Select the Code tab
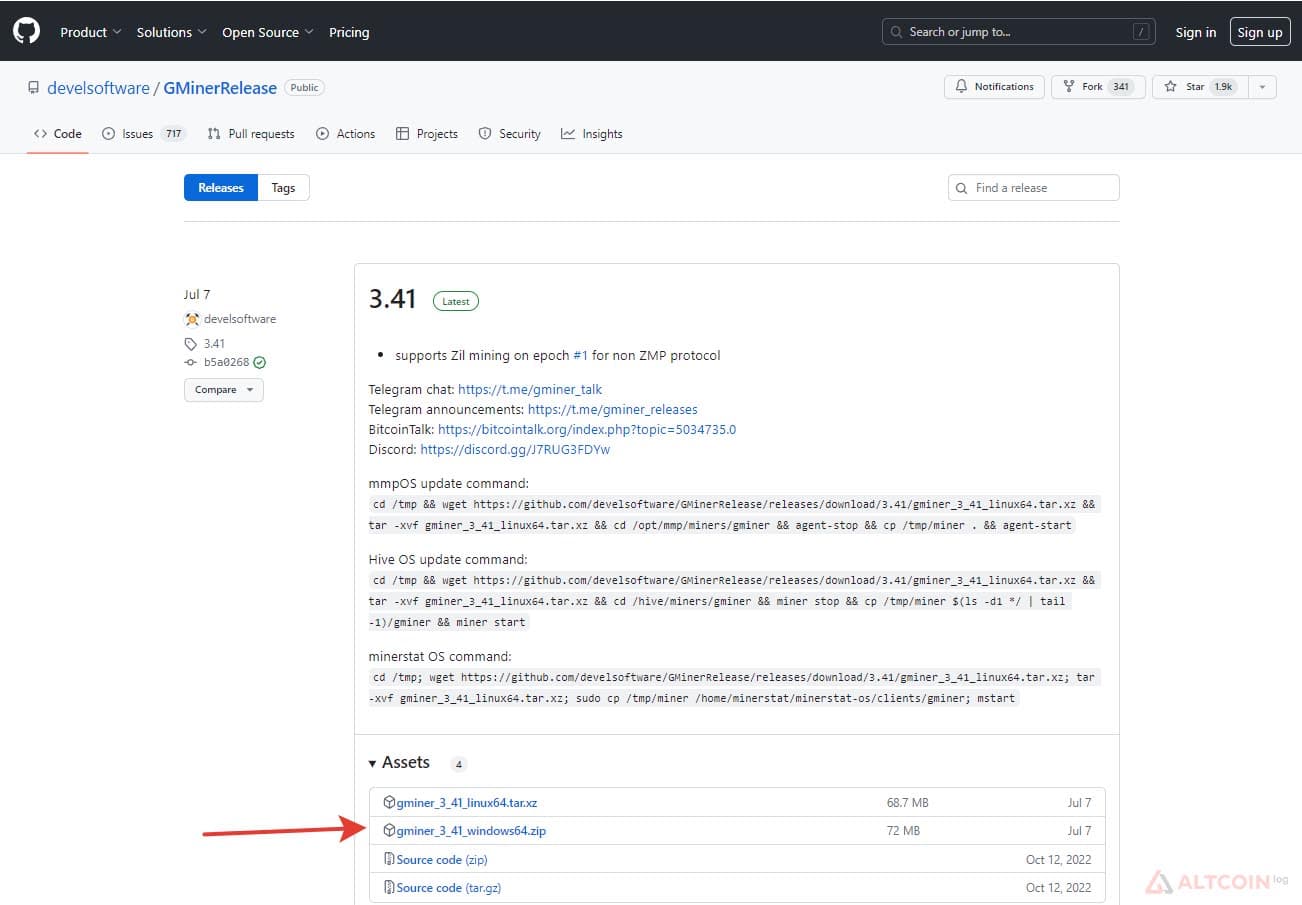1302x905 pixels. 57,134
